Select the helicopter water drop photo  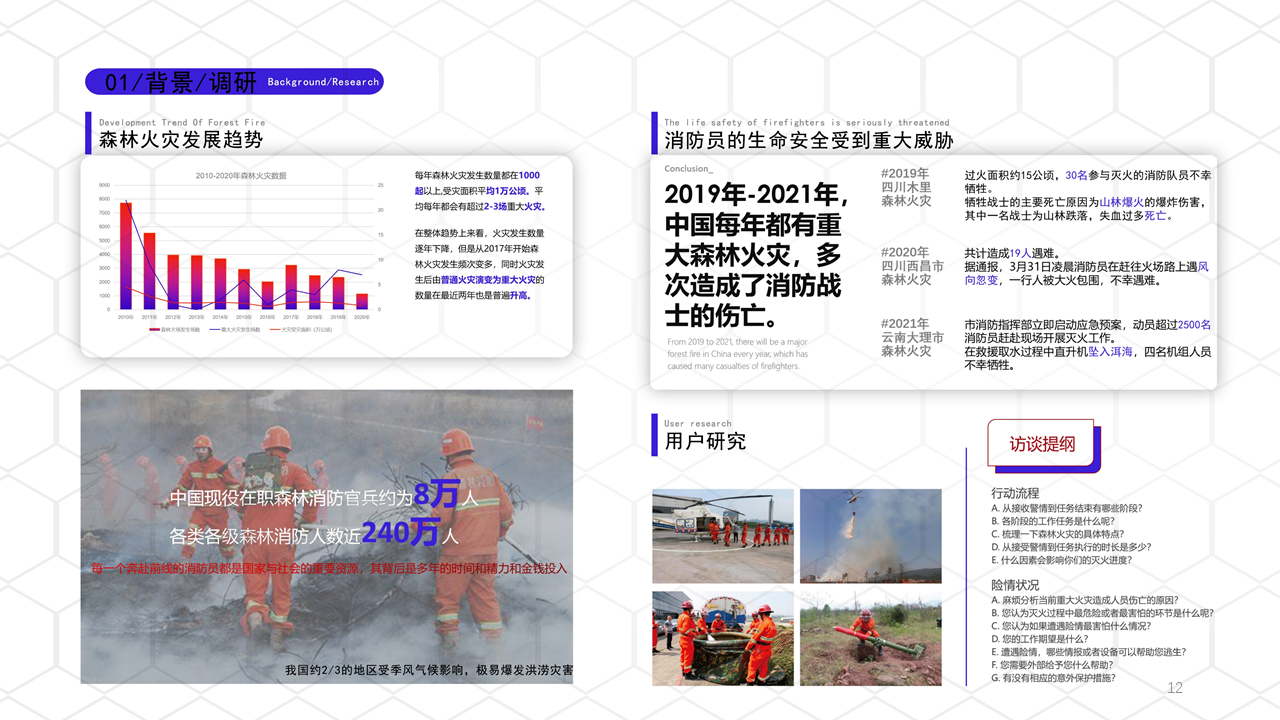tap(870, 536)
